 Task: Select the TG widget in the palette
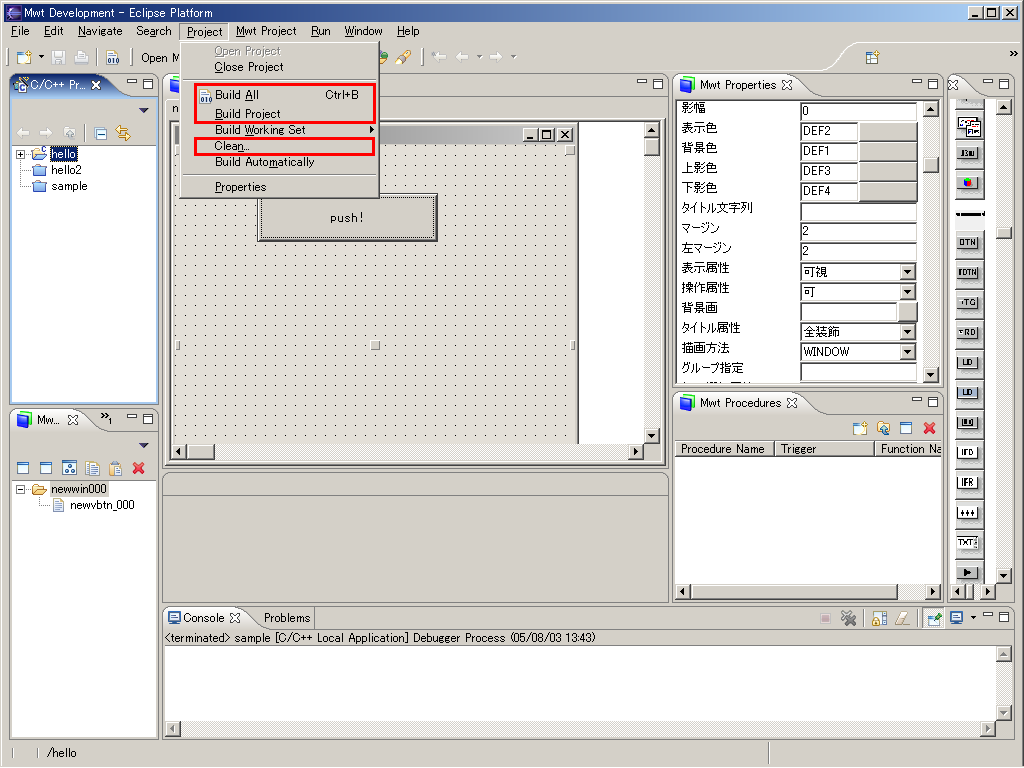point(967,302)
